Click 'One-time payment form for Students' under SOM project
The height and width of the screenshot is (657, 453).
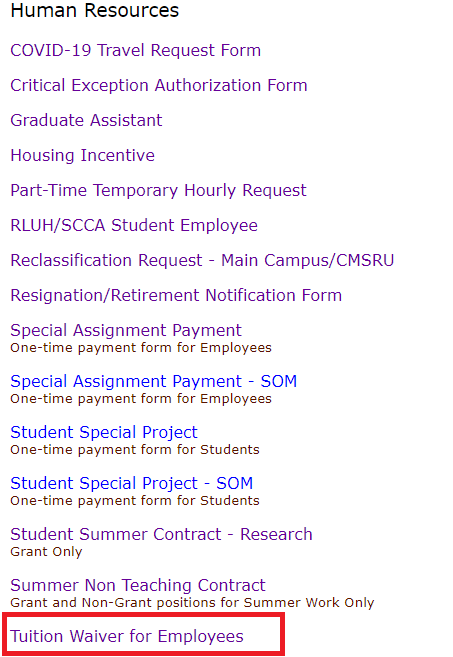(x=135, y=501)
